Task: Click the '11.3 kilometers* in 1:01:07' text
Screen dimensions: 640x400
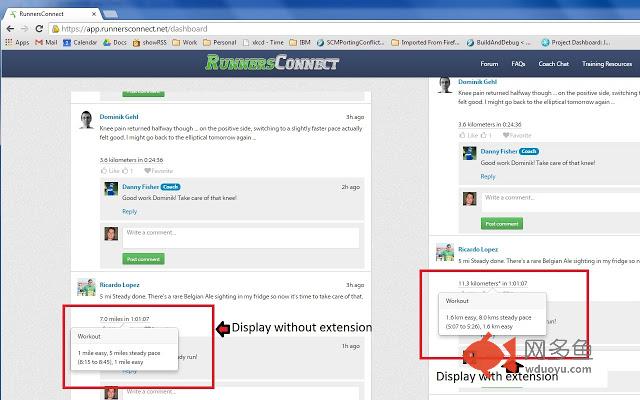Action: (493, 283)
